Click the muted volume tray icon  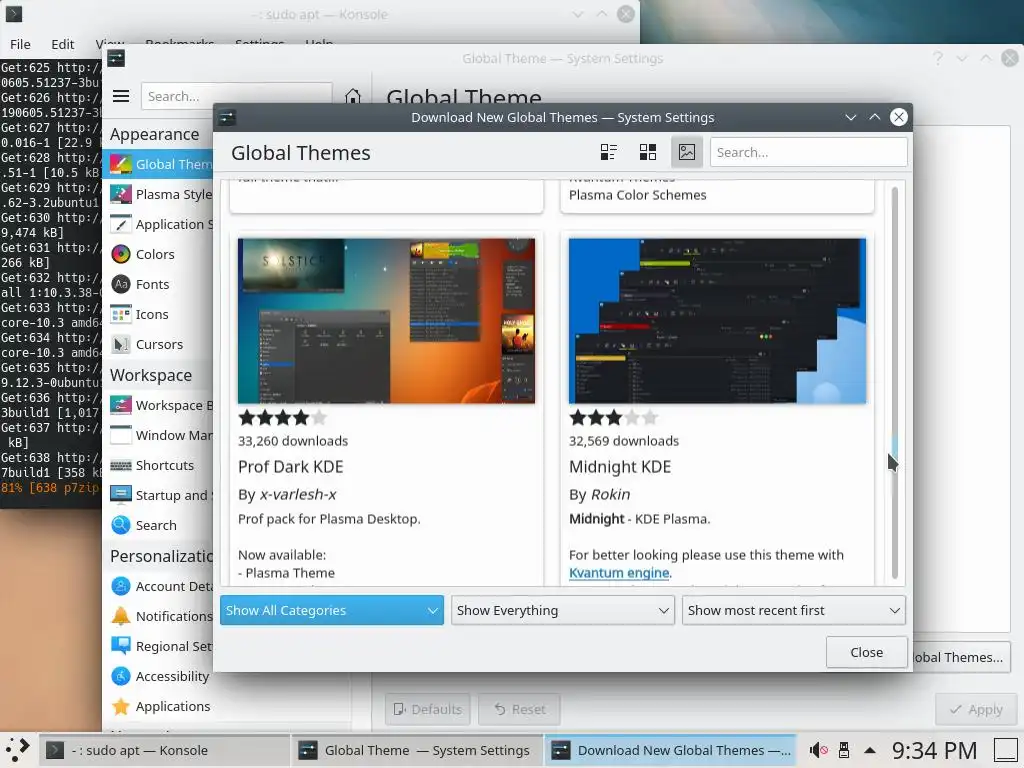click(818, 750)
